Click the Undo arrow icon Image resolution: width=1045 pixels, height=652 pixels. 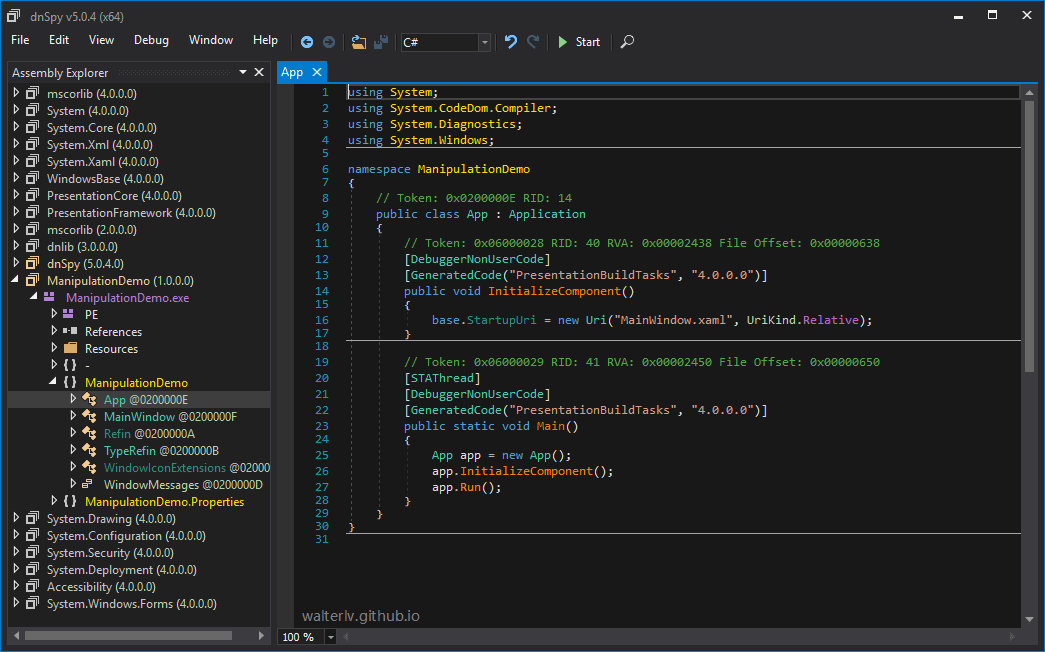point(511,42)
